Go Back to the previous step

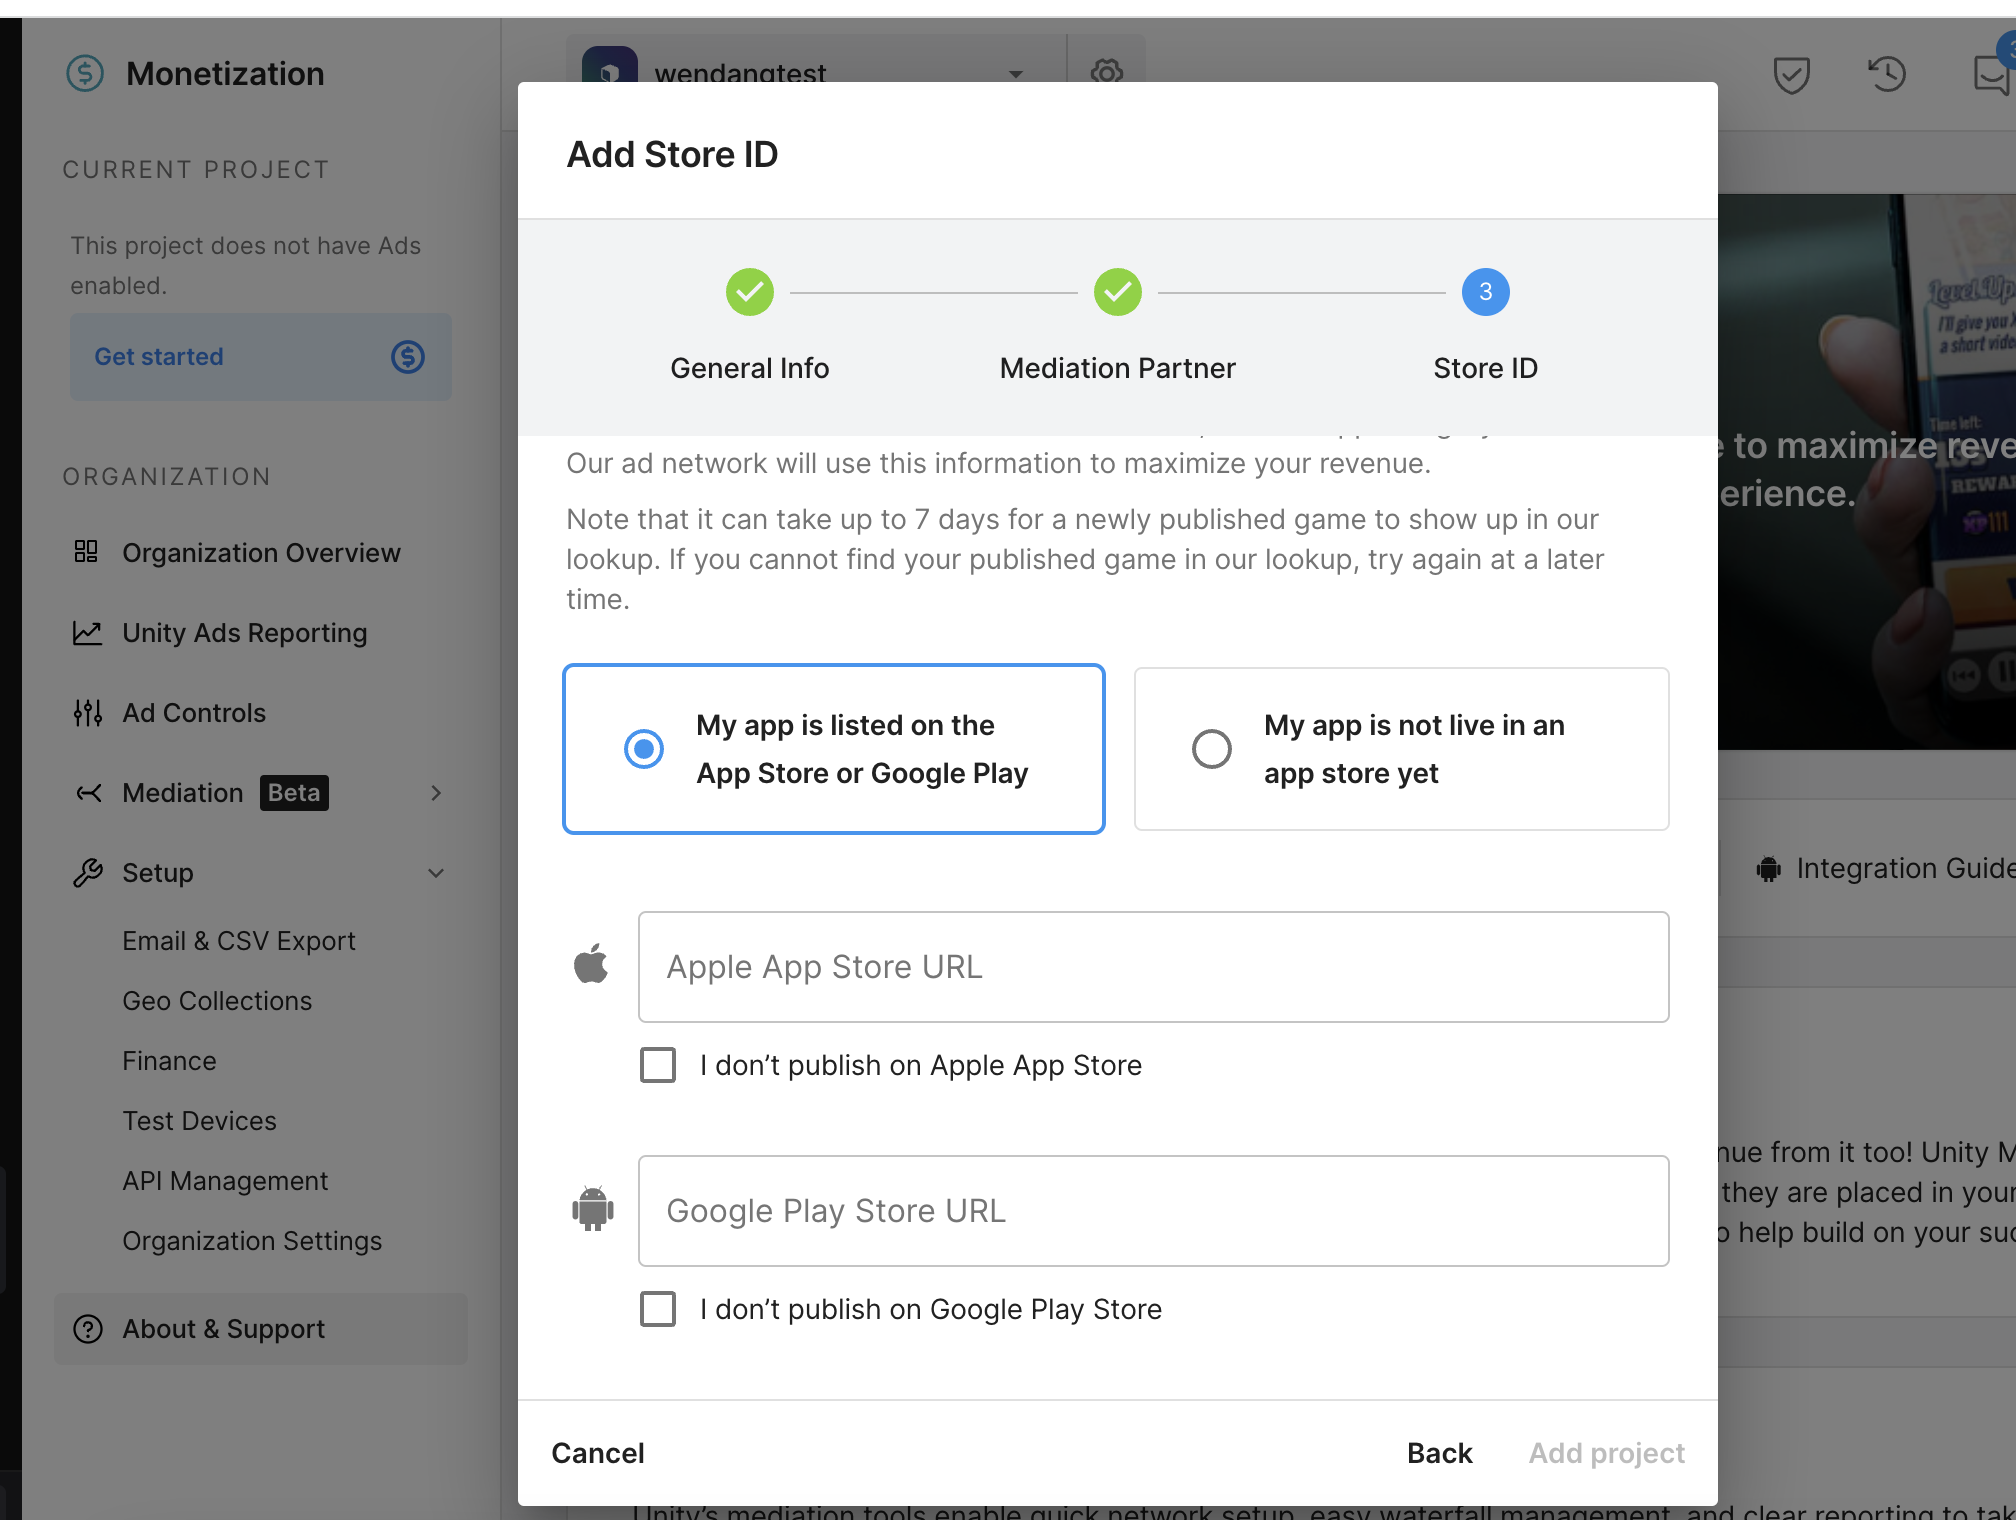pyautogui.click(x=1440, y=1453)
